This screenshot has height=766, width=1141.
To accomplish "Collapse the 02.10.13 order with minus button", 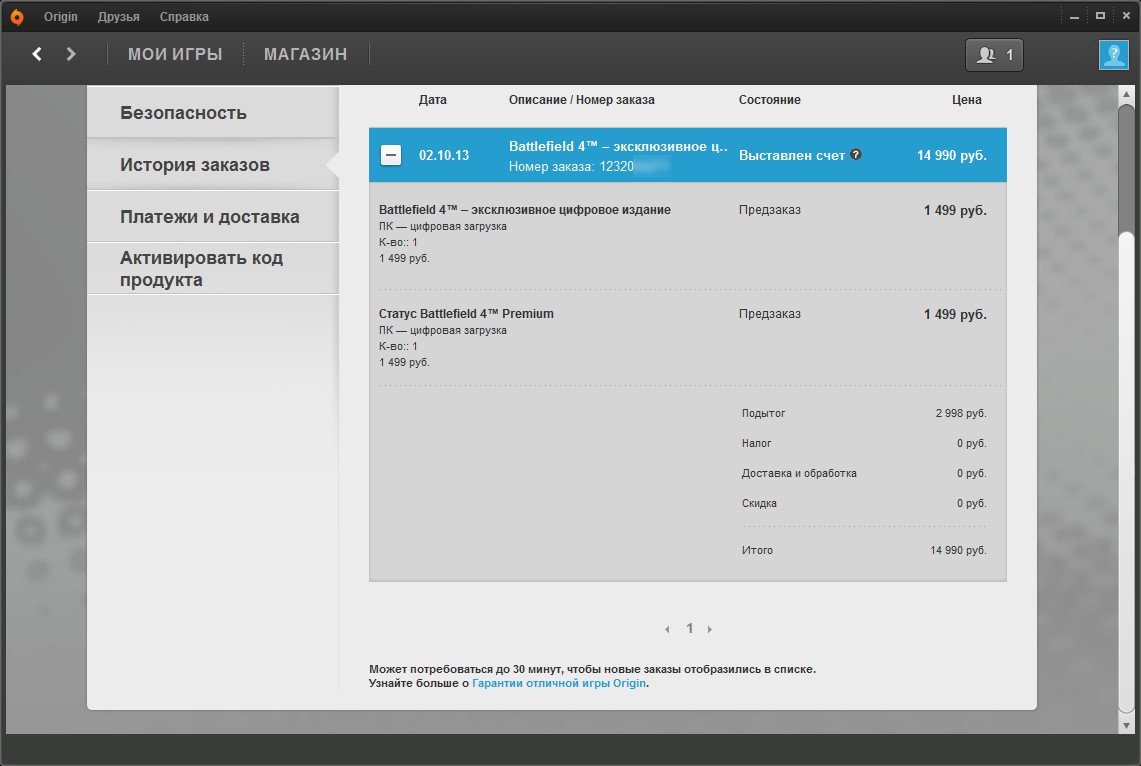I will [x=391, y=155].
